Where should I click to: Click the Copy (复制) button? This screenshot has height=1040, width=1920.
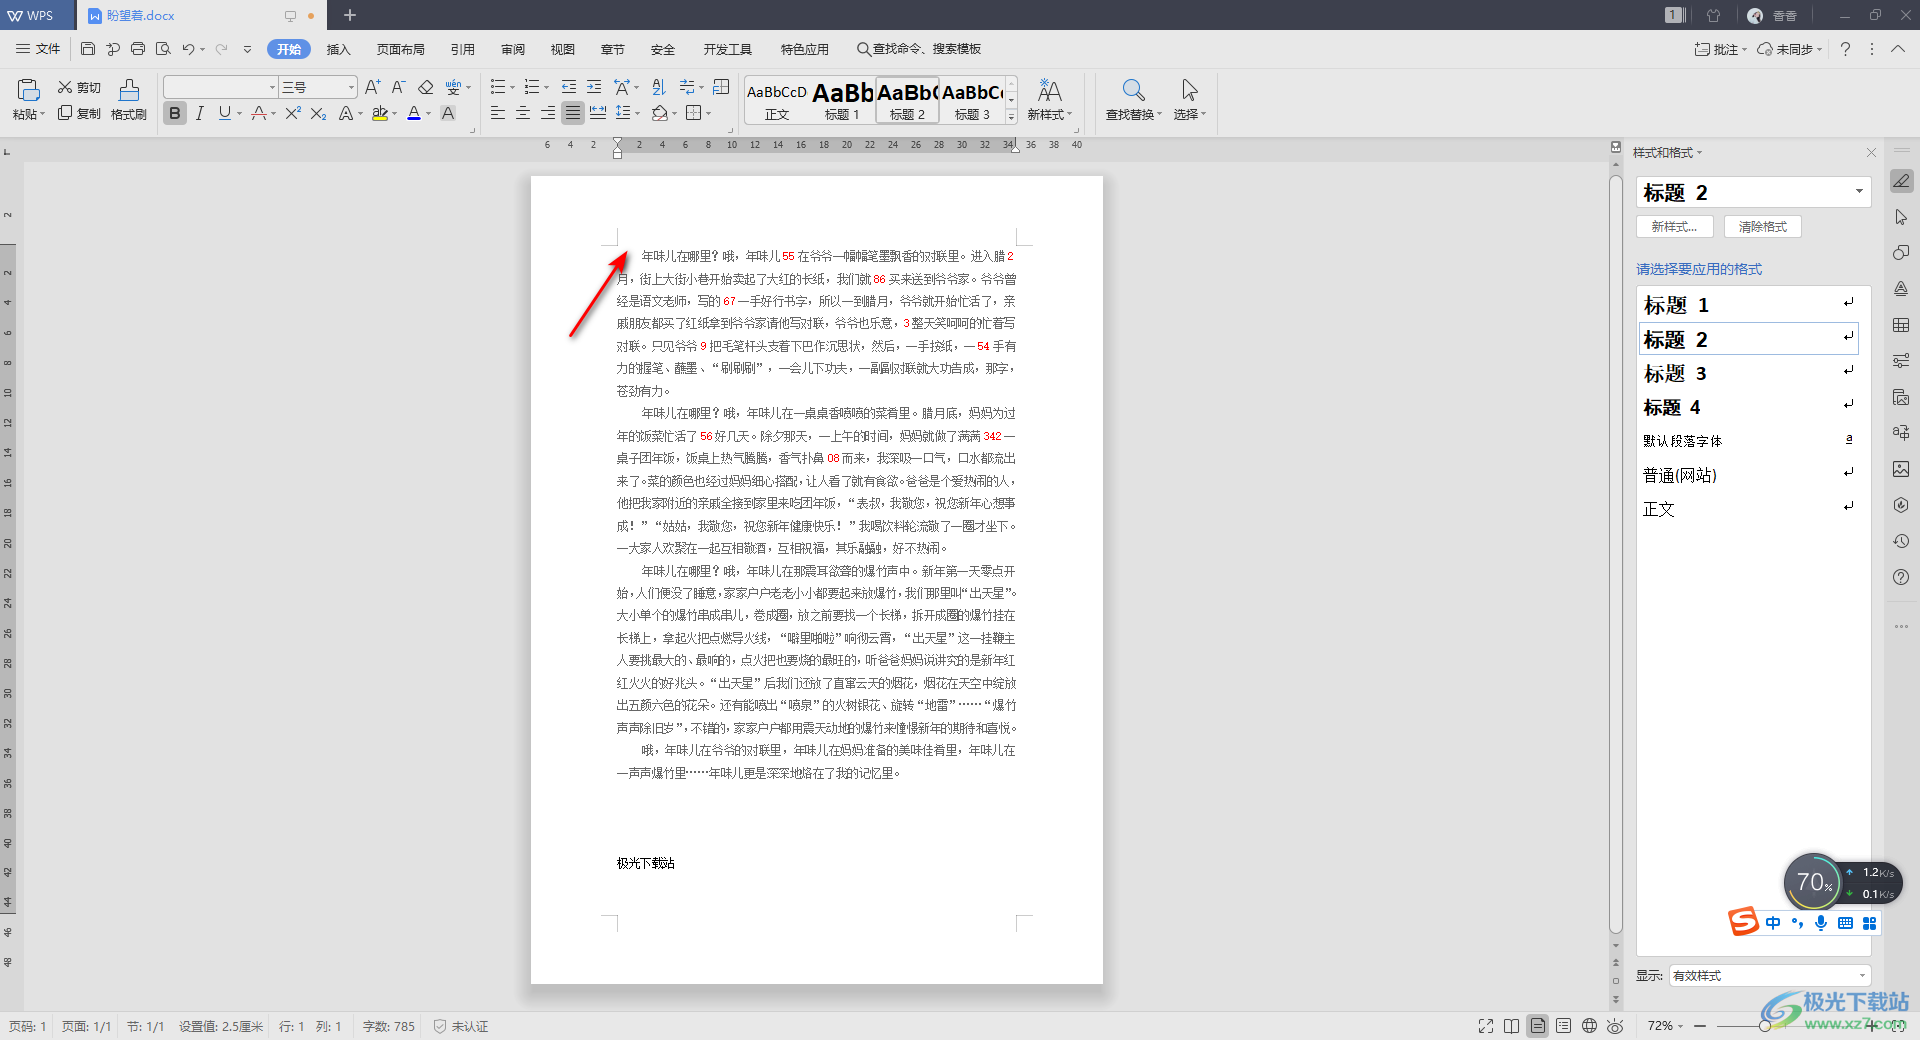79,113
